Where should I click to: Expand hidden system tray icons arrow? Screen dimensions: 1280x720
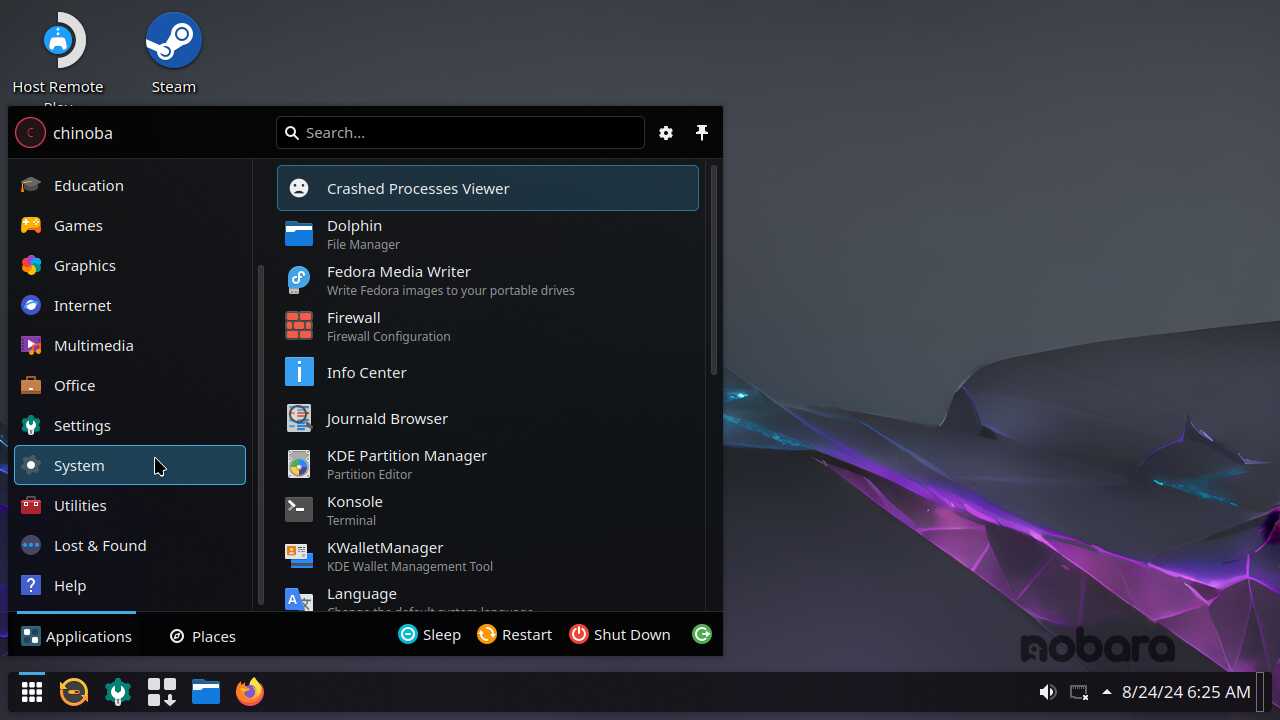click(x=1107, y=692)
